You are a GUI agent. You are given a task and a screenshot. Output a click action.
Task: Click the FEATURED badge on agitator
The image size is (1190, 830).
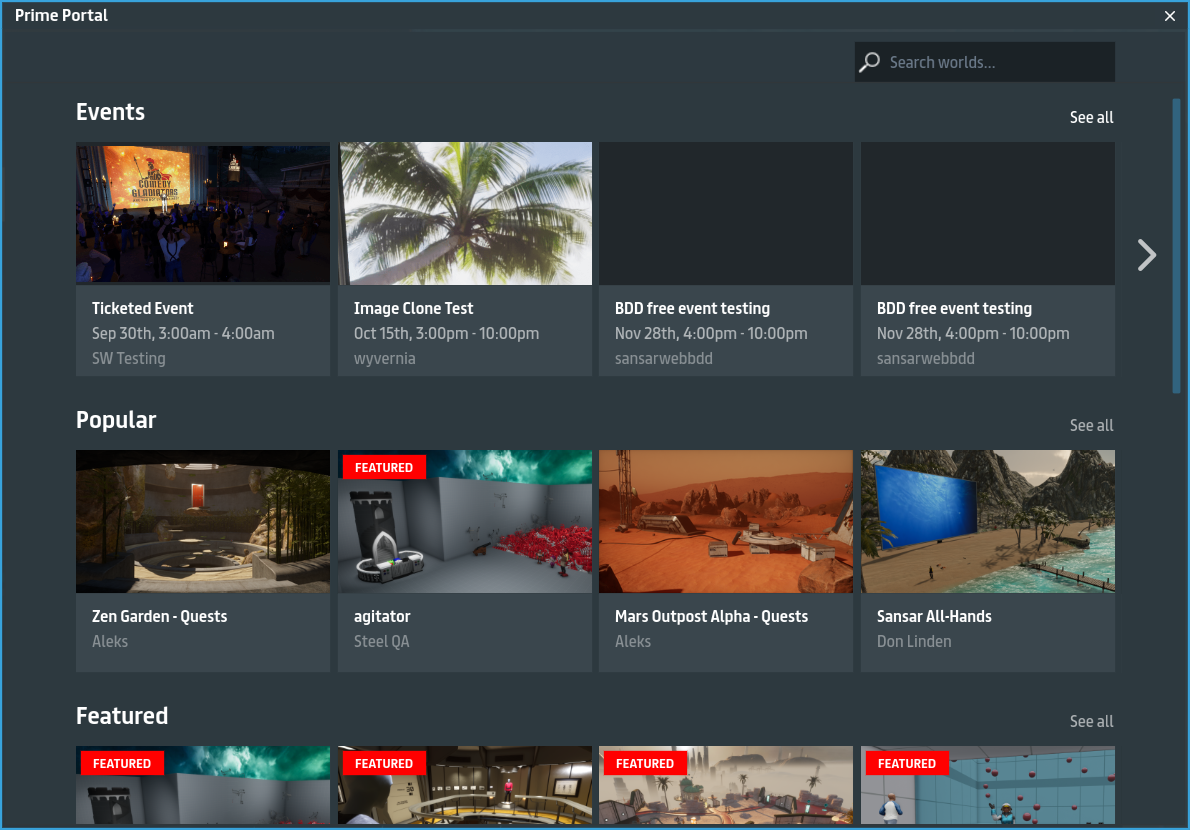[x=384, y=467]
